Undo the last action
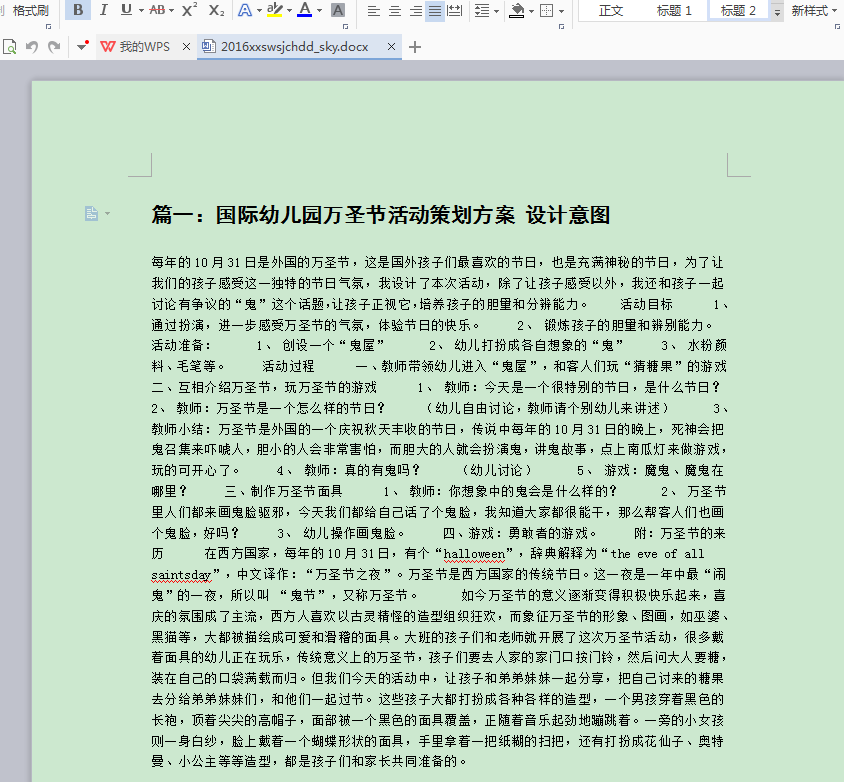The image size is (844, 782). [32, 47]
